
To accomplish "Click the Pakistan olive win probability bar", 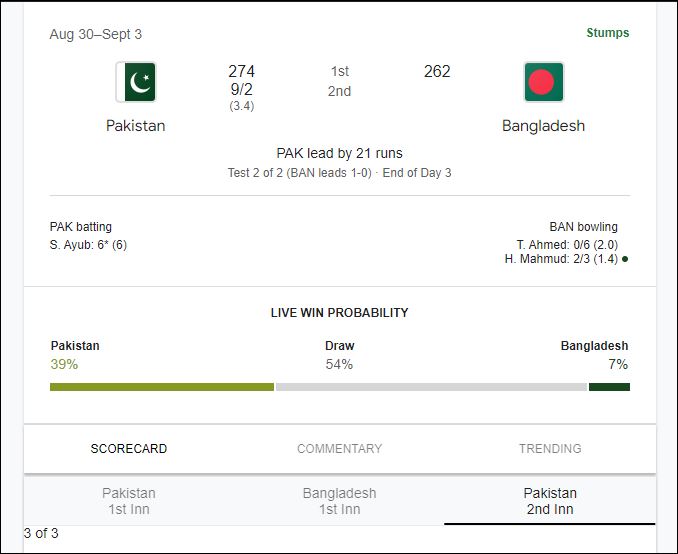I will click(x=162, y=387).
